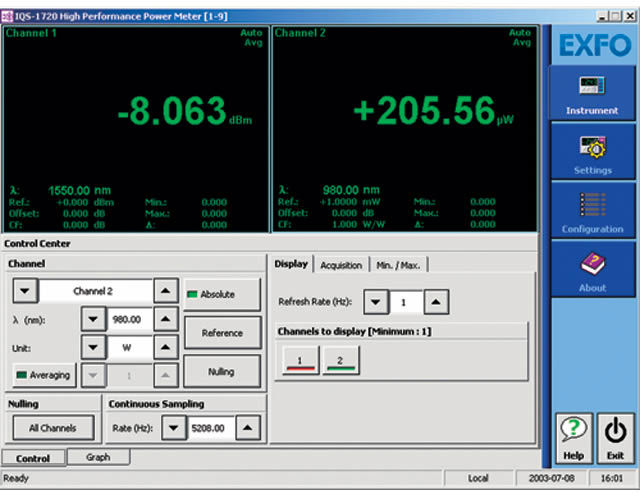Toggle display of channel 1
640x496 pixels.
coord(300,360)
